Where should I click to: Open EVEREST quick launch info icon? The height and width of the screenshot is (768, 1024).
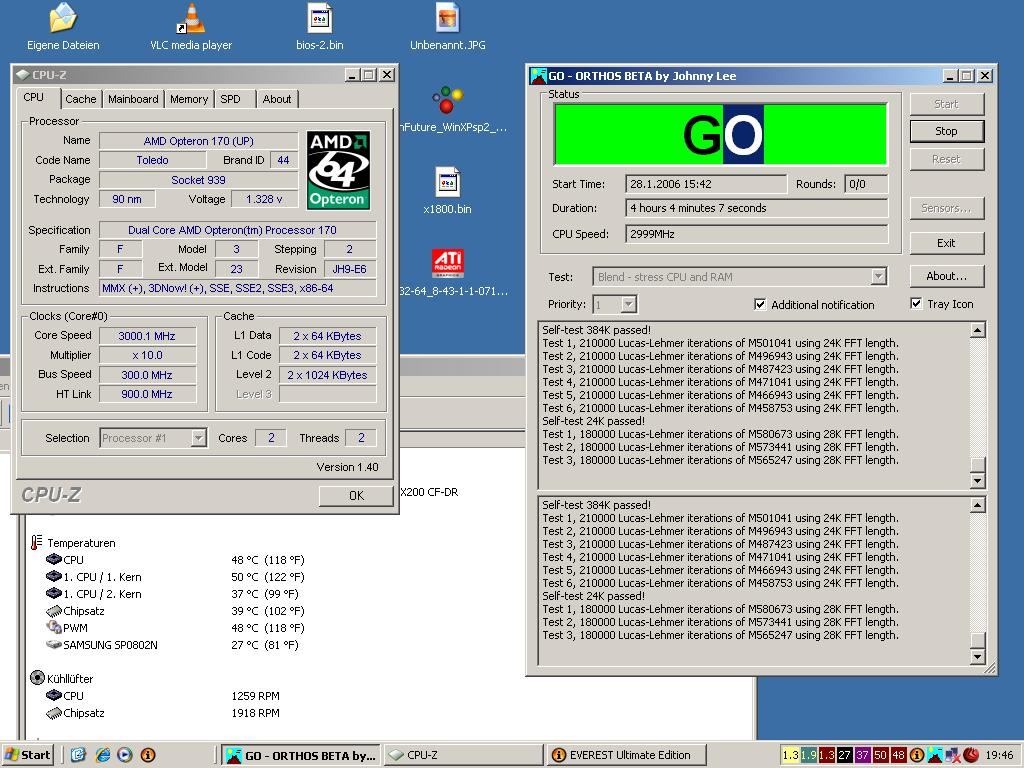[148, 755]
